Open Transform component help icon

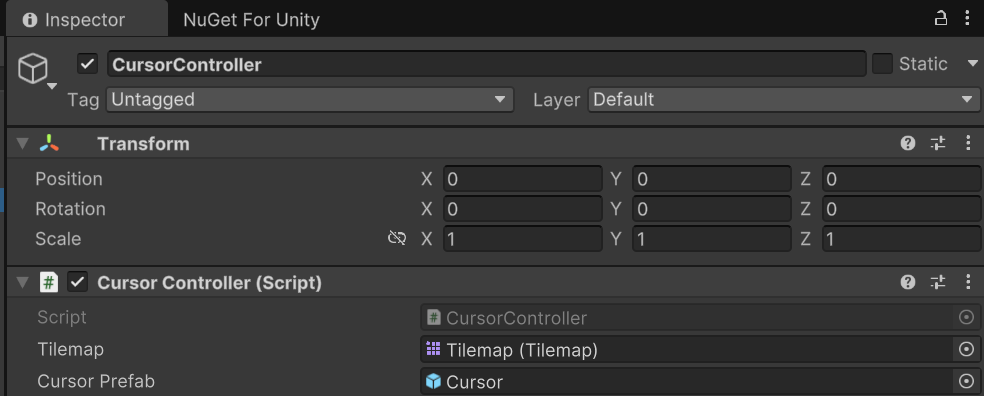click(x=907, y=144)
